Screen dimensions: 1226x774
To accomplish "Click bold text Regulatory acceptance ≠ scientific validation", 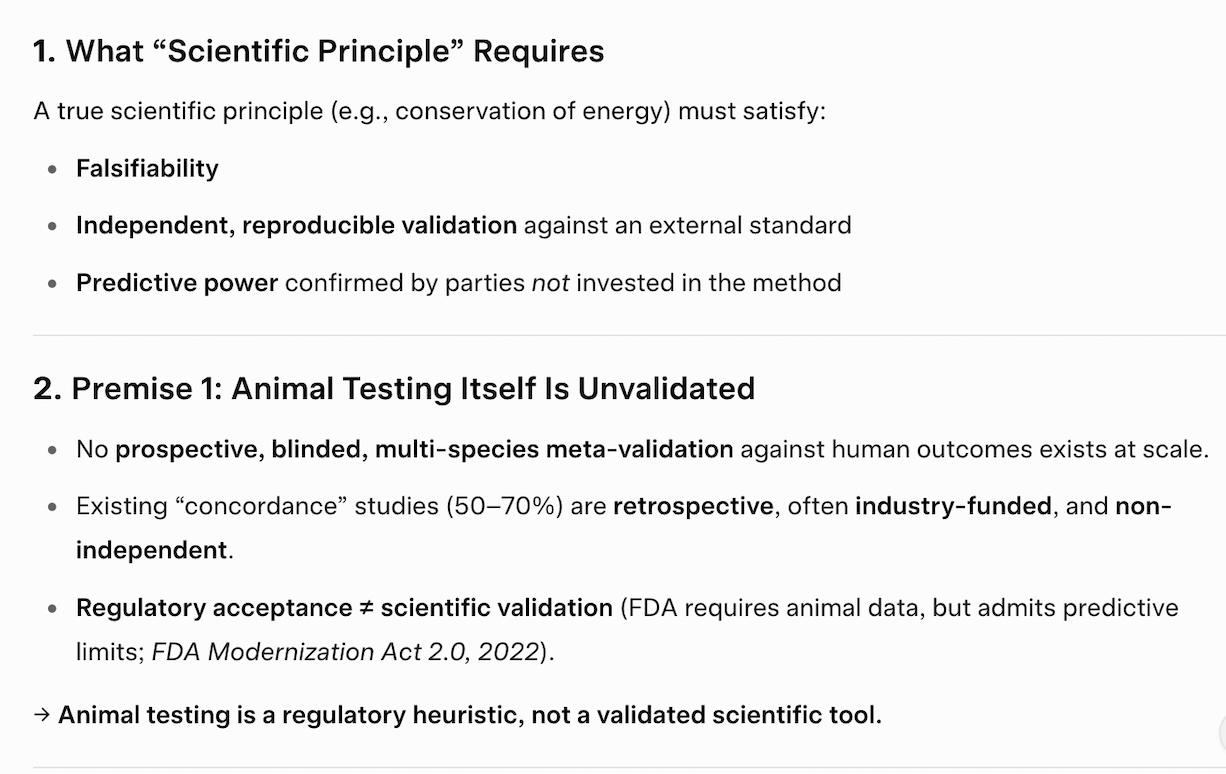I will coord(344,608).
